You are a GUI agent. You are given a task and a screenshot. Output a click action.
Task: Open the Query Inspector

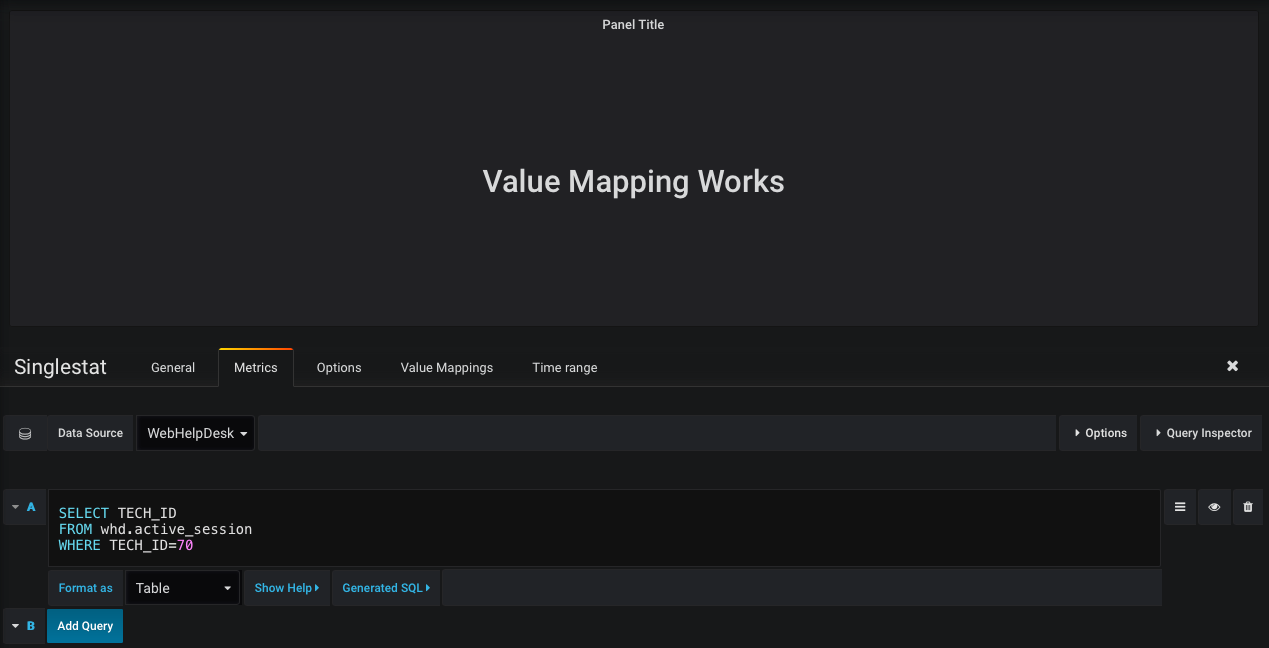1200,432
